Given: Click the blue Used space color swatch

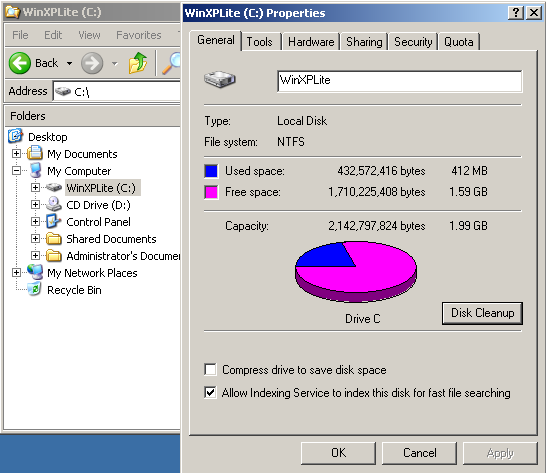Looking at the screenshot, I should [211, 171].
